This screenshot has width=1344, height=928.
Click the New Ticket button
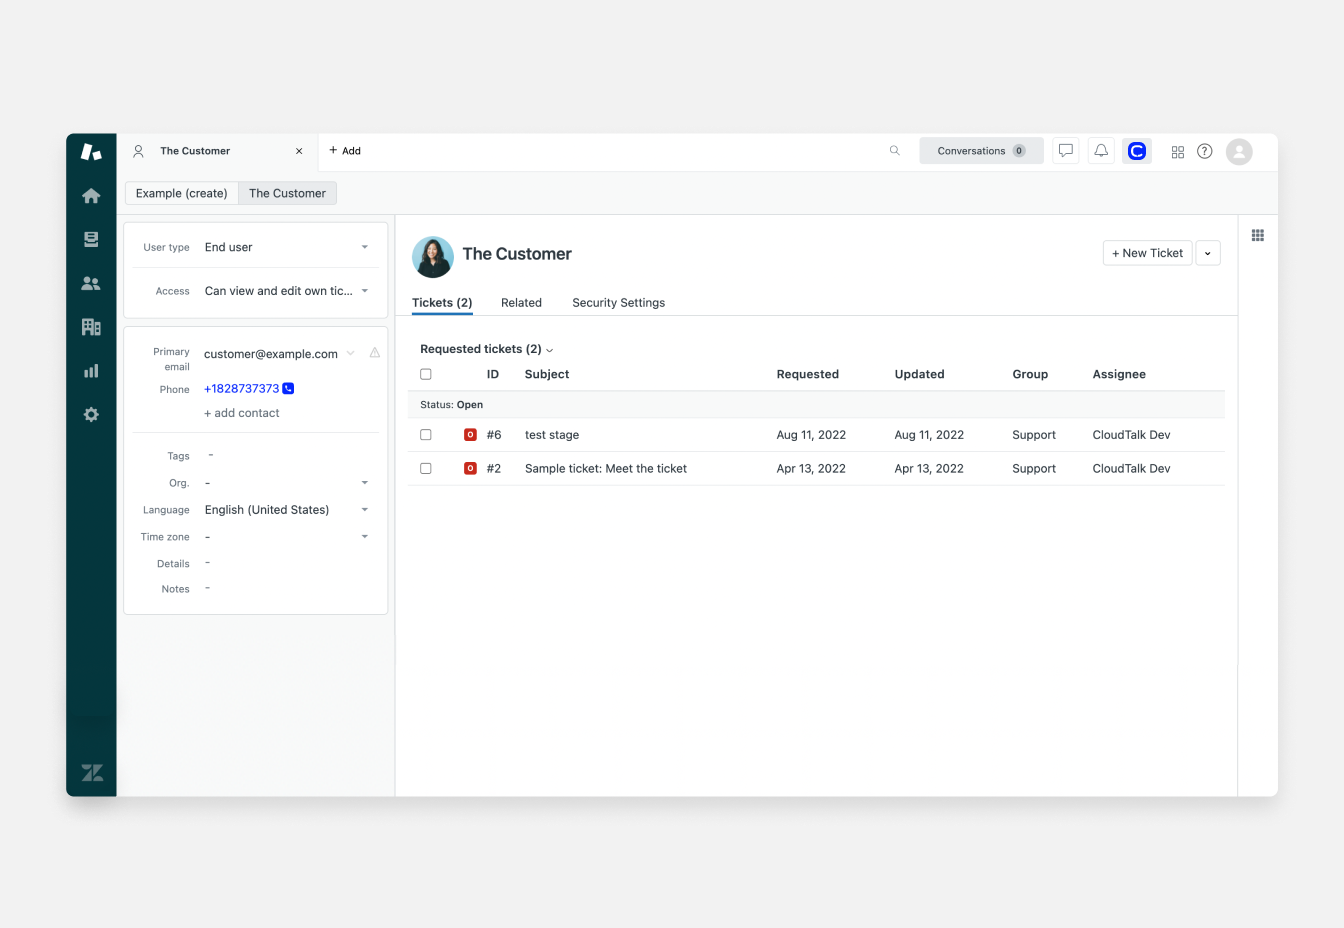click(1147, 253)
